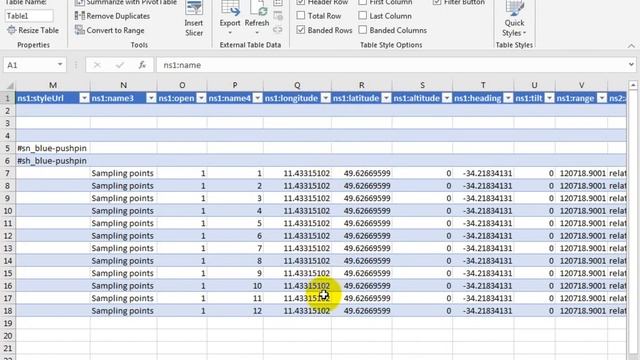Select column T header

coord(483,85)
